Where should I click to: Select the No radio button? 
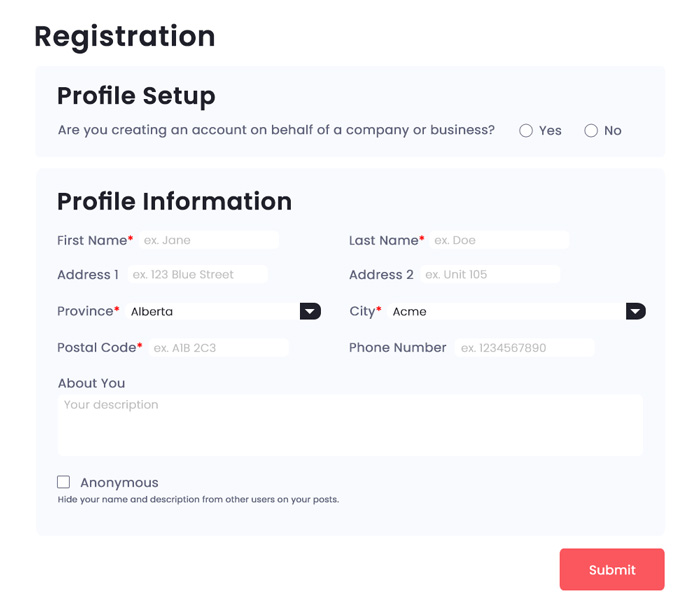tap(591, 130)
